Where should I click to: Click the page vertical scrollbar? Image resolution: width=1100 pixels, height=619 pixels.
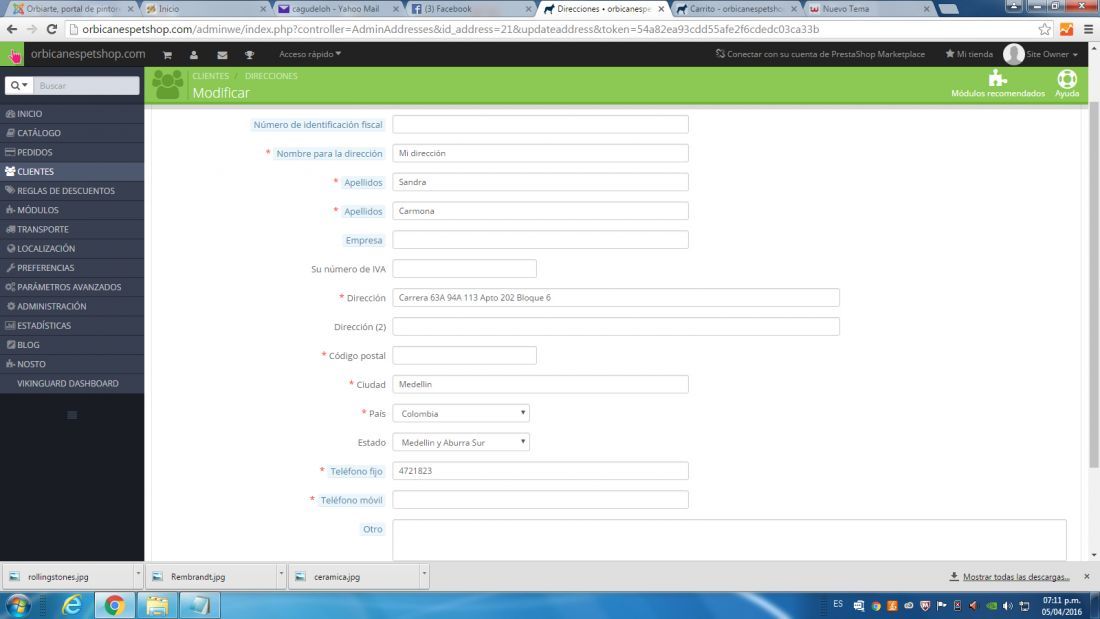1094,284
